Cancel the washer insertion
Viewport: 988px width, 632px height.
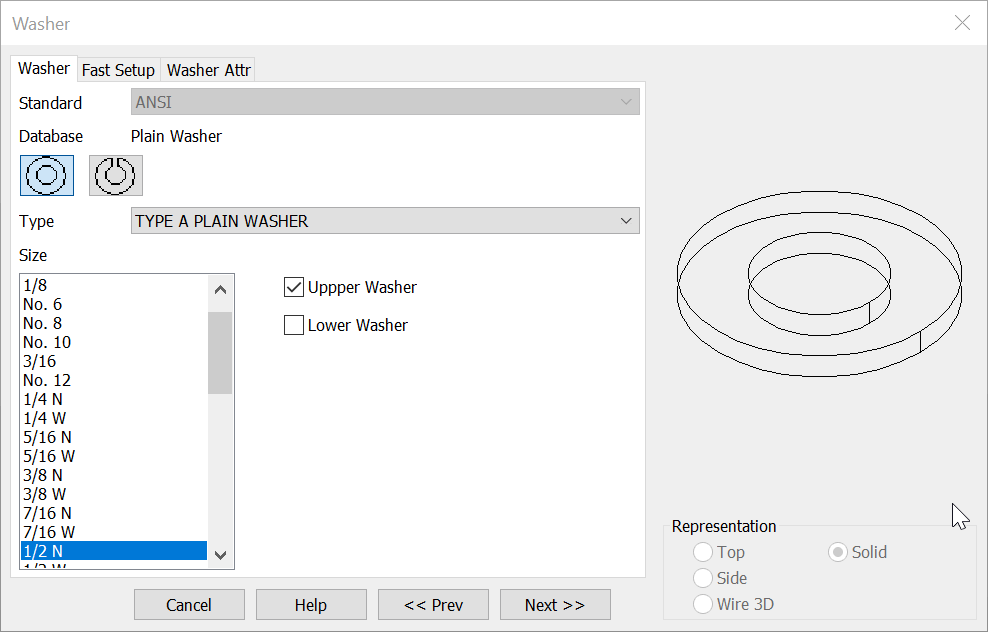coord(189,604)
